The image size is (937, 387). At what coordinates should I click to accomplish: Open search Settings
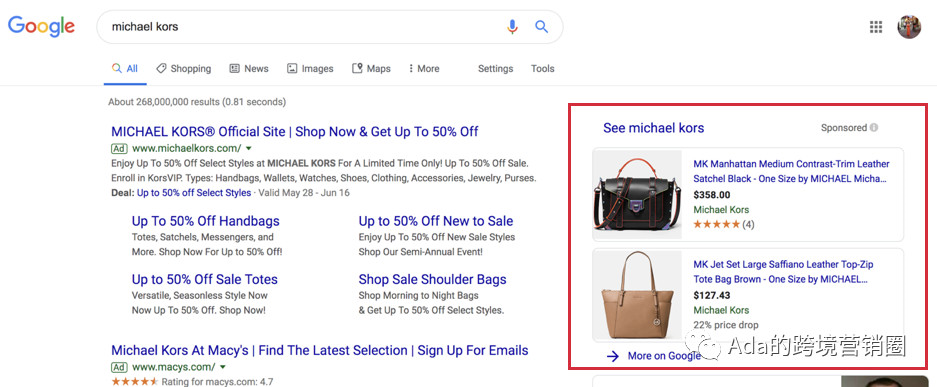point(495,69)
